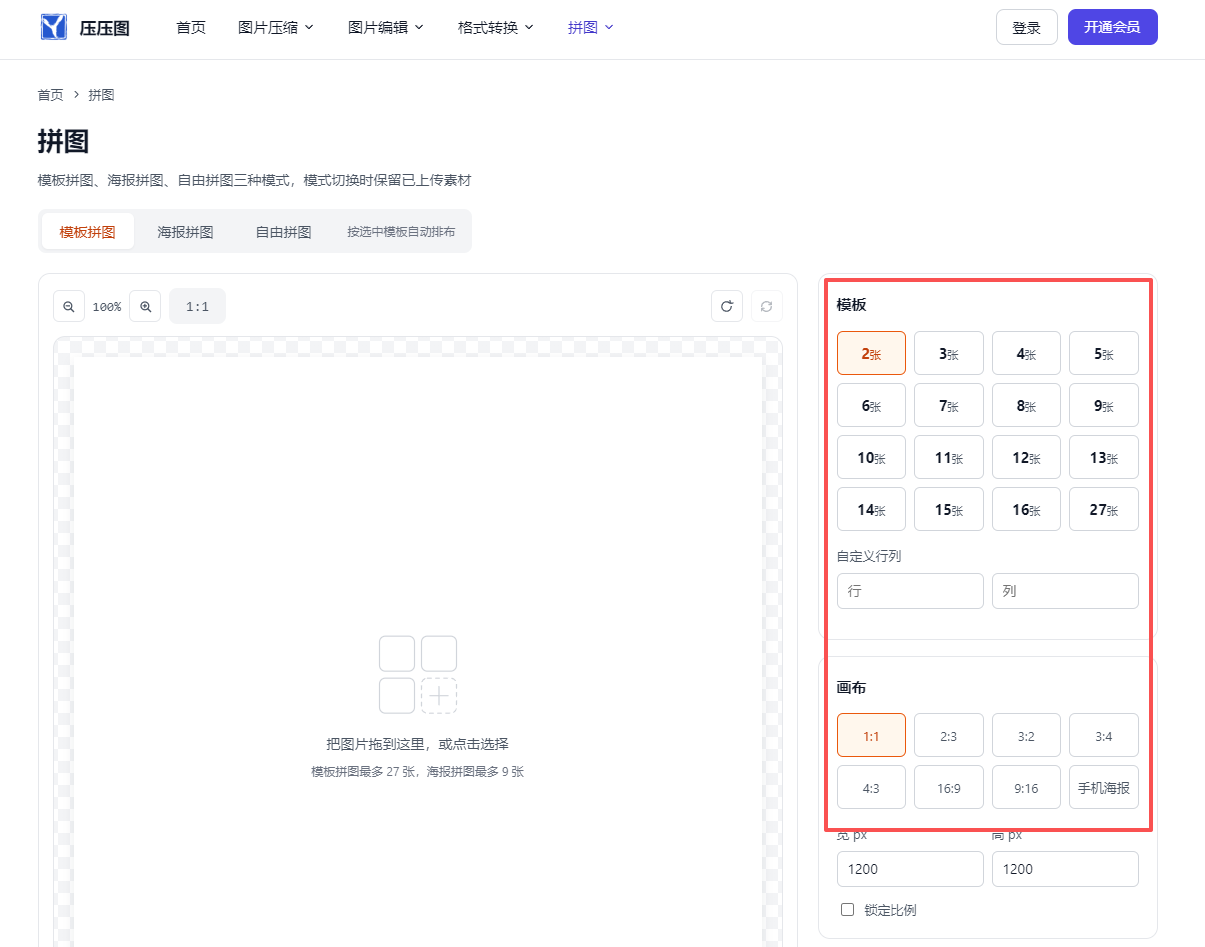Choose the 手机海报 canvas preset
Screen dimensions: 1205x947
pos(1104,787)
